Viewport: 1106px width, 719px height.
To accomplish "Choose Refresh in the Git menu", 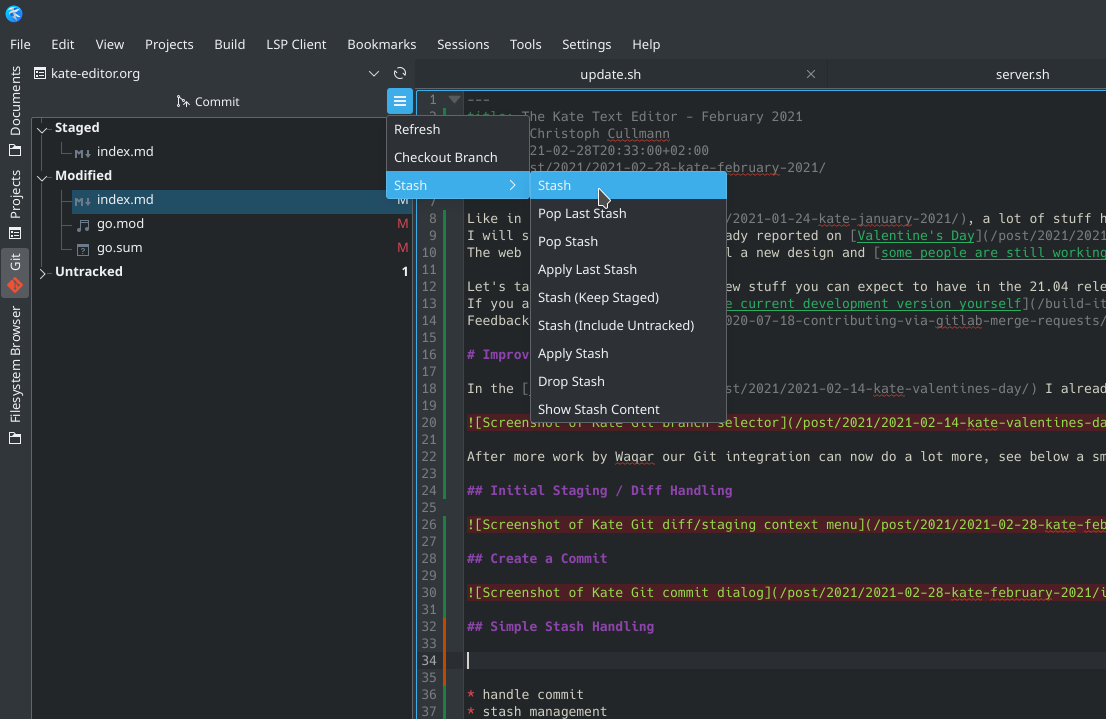I will click(x=458, y=129).
